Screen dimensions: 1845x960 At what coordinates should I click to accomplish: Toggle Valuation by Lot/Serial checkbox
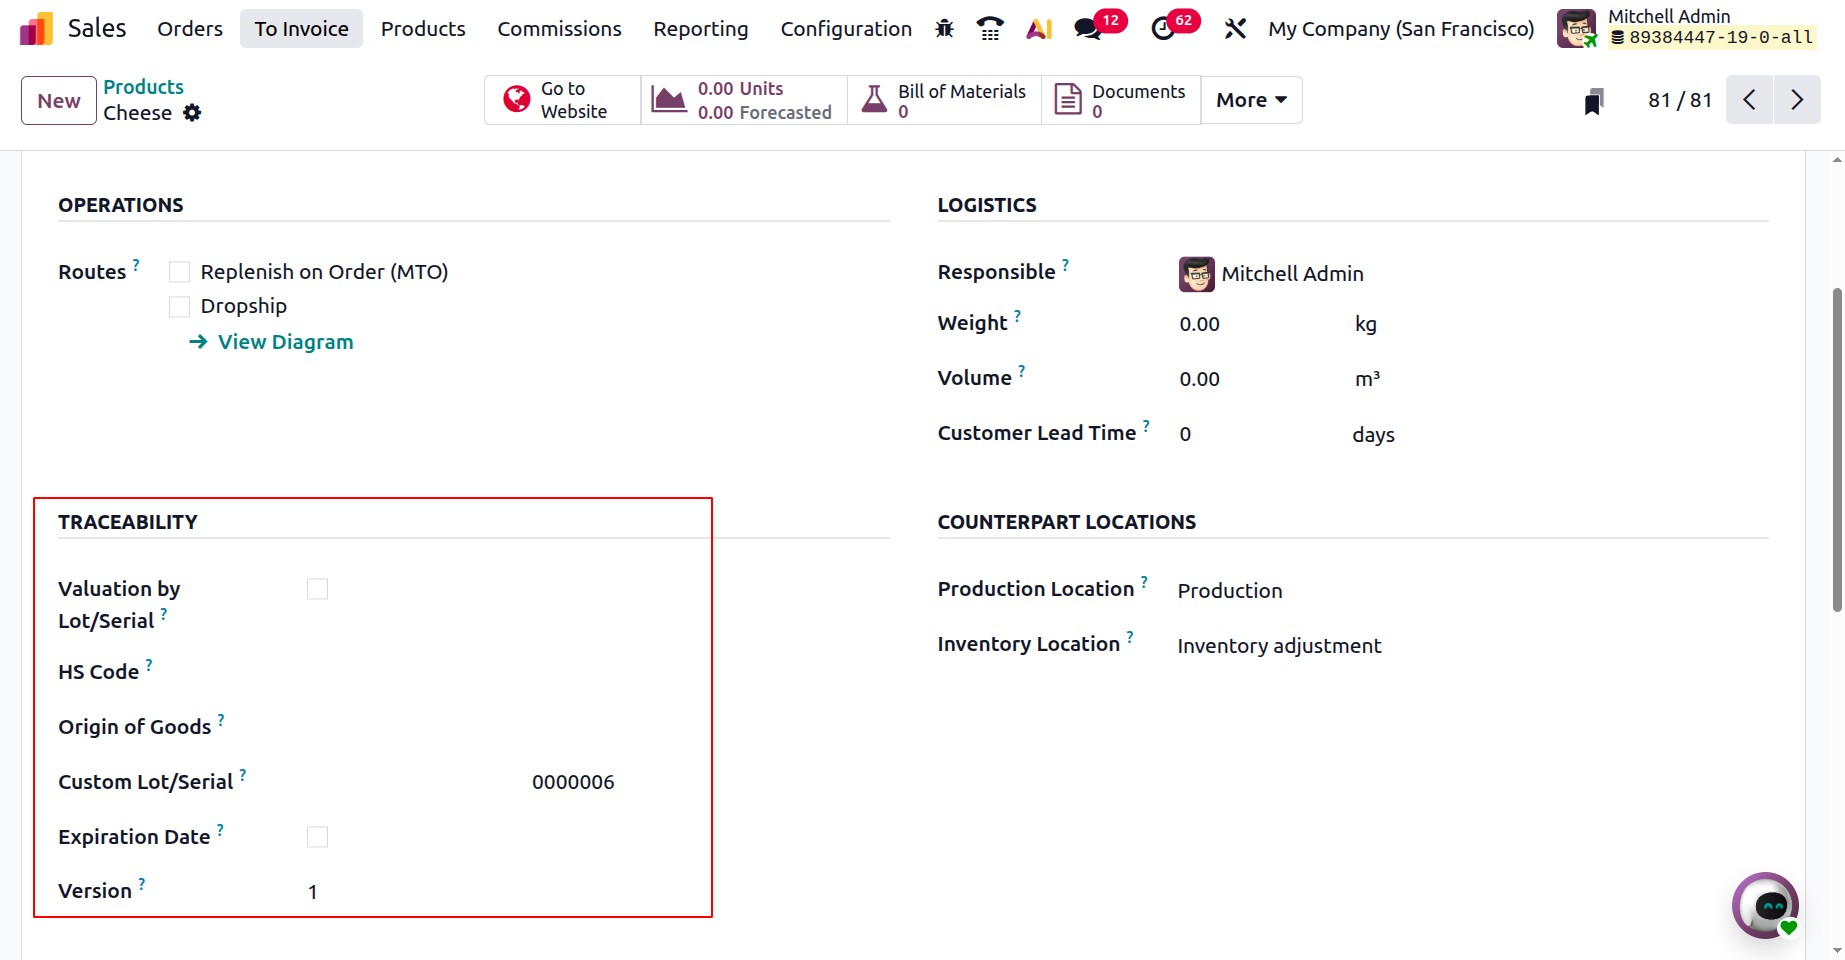point(317,589)
